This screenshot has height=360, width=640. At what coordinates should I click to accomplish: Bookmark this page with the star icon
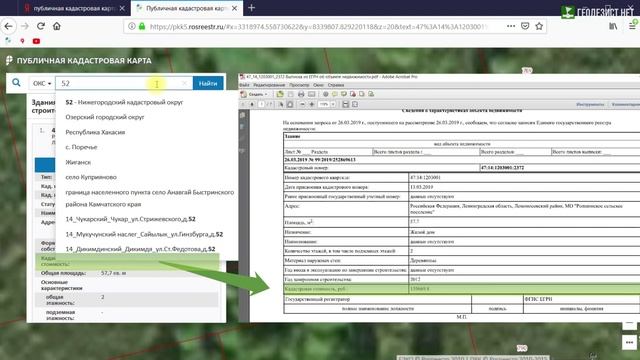[539, 26]
